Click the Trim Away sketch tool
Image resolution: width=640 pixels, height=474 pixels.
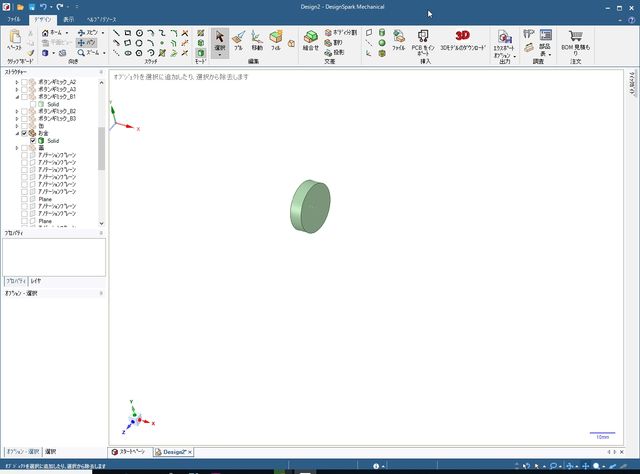click(185, 33)
